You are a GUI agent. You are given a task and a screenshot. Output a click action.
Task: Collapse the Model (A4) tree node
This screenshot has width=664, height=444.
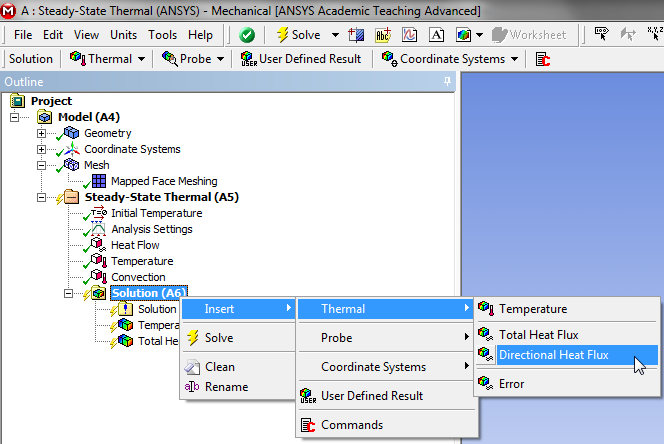(x=14, y=117)
